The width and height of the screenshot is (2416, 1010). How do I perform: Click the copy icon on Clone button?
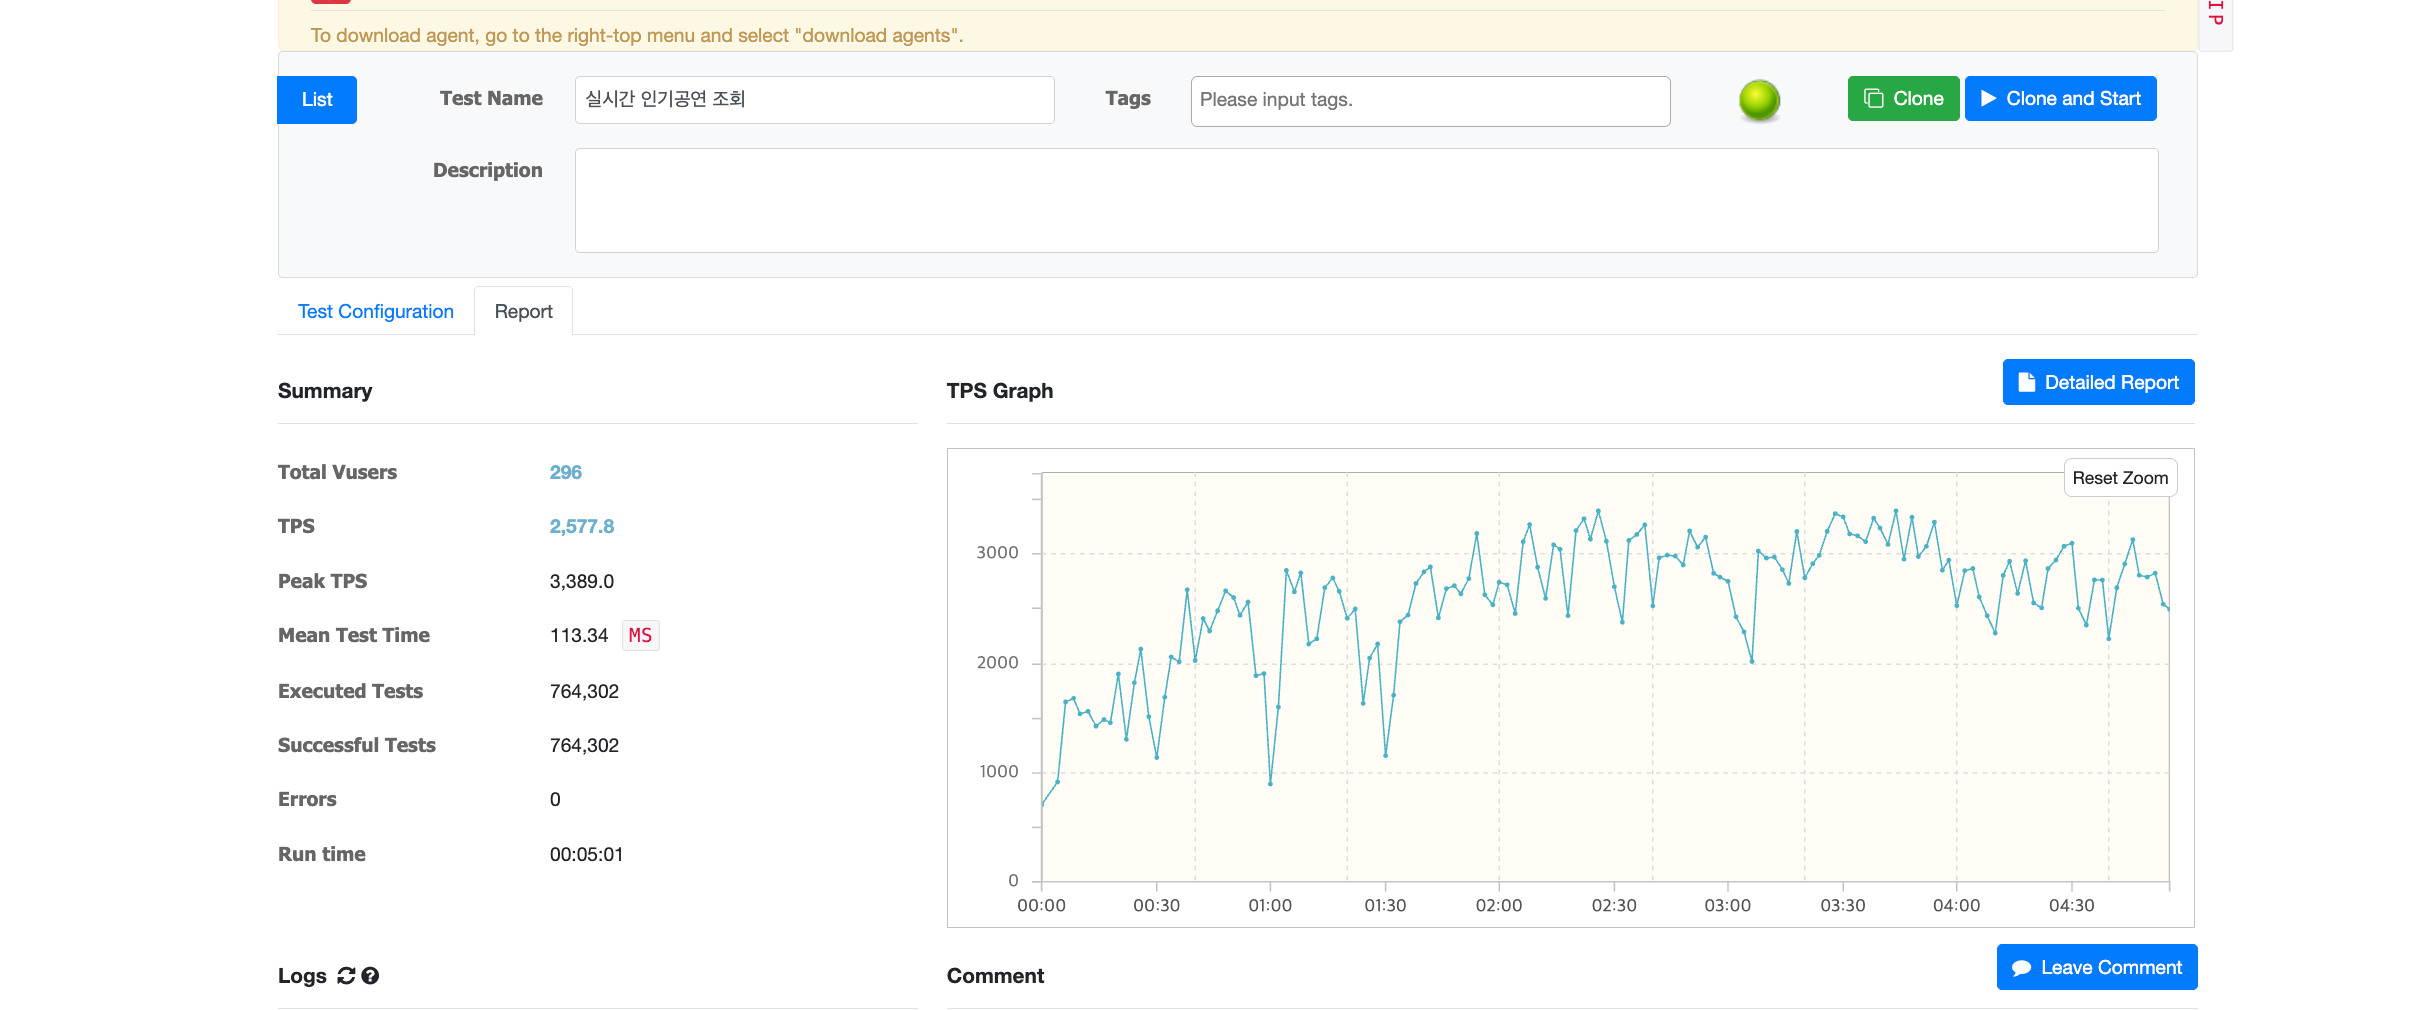click(x=1873, y=99)
